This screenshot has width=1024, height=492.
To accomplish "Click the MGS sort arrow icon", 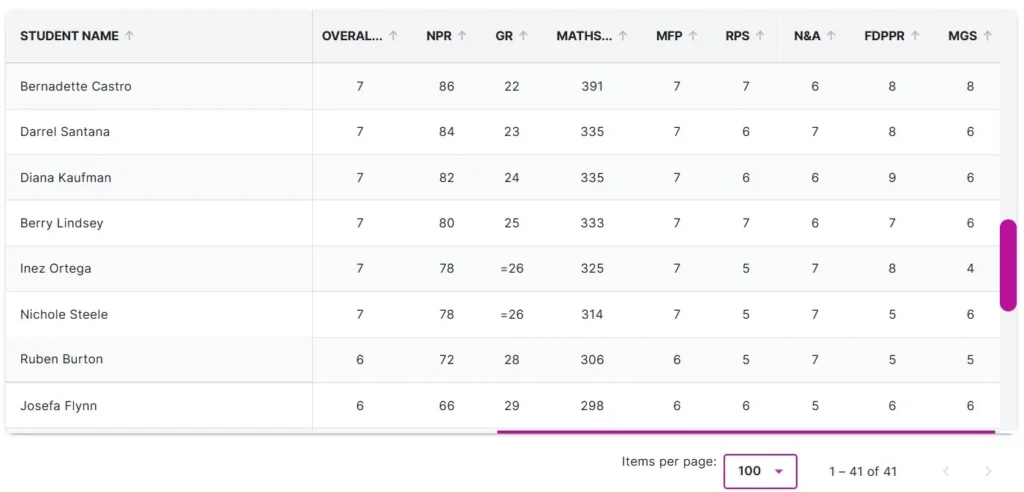I will click(988, 36).
